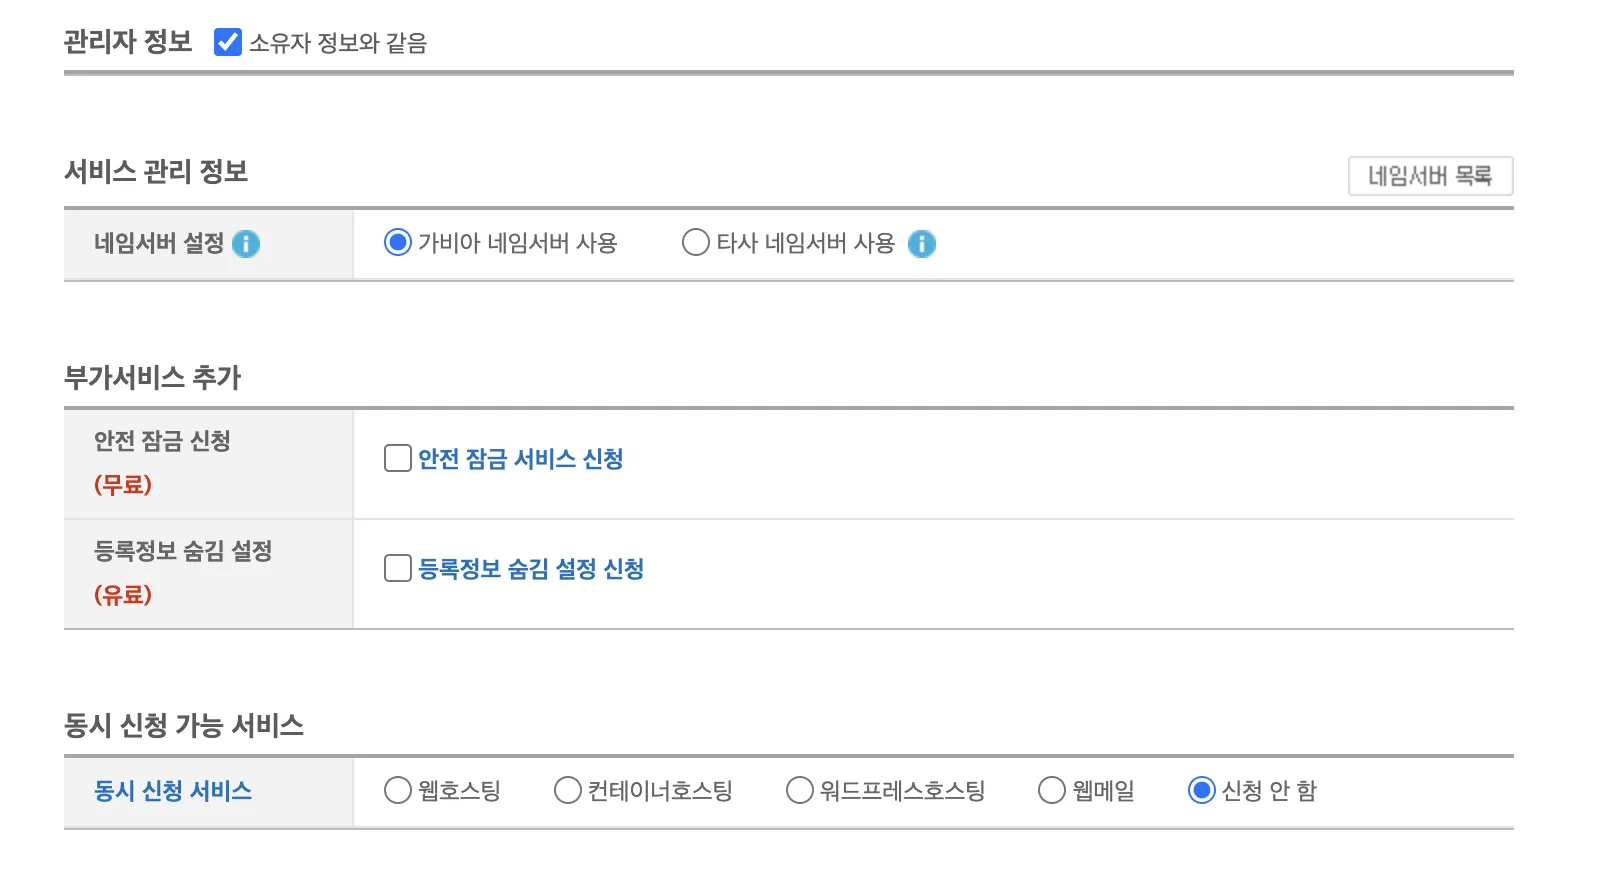Click the 부가서비스 추가 heading
Image resolution: width=1600 pixels, height=880 pixels.
click(153, 378)
